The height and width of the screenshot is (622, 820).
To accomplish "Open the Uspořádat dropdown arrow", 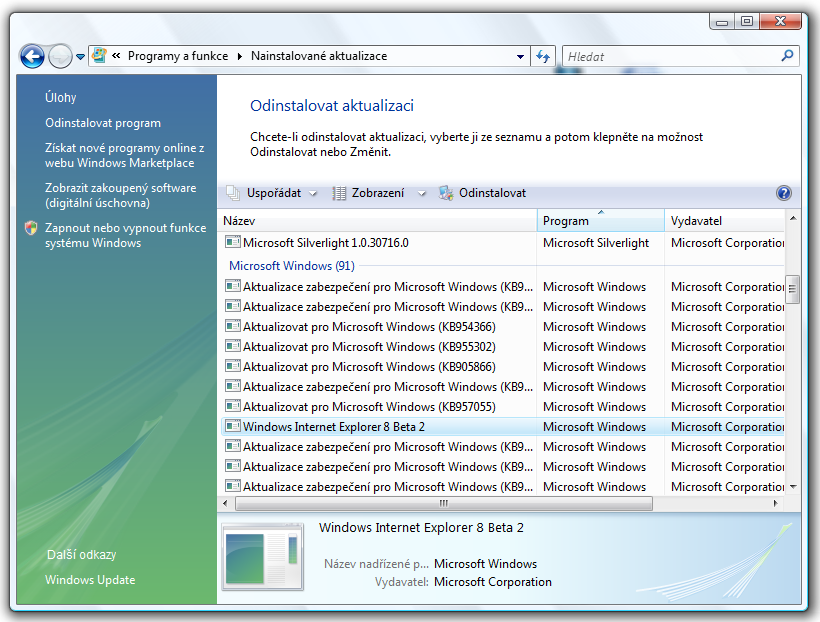I will (313, 194).
